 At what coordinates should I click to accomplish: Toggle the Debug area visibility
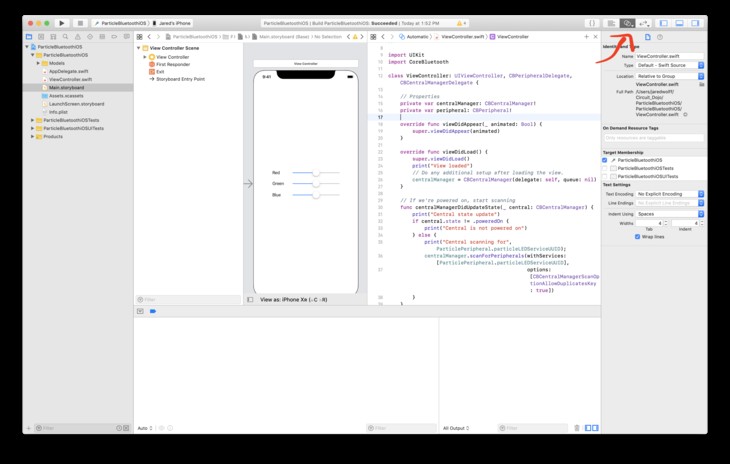pyautogui.click(x=680, y=22)
